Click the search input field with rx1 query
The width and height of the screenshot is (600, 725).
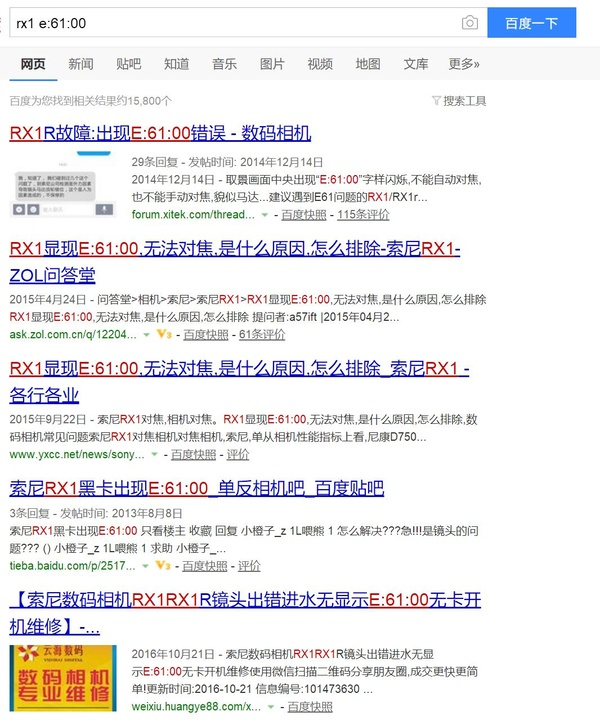[x=236, y=23]
